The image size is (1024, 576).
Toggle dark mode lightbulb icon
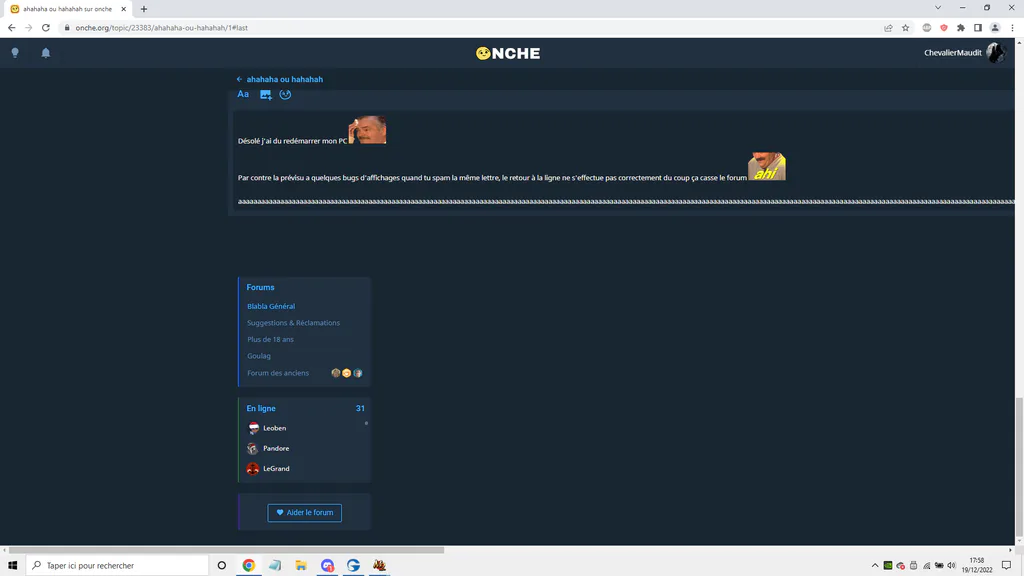[15, 53]
